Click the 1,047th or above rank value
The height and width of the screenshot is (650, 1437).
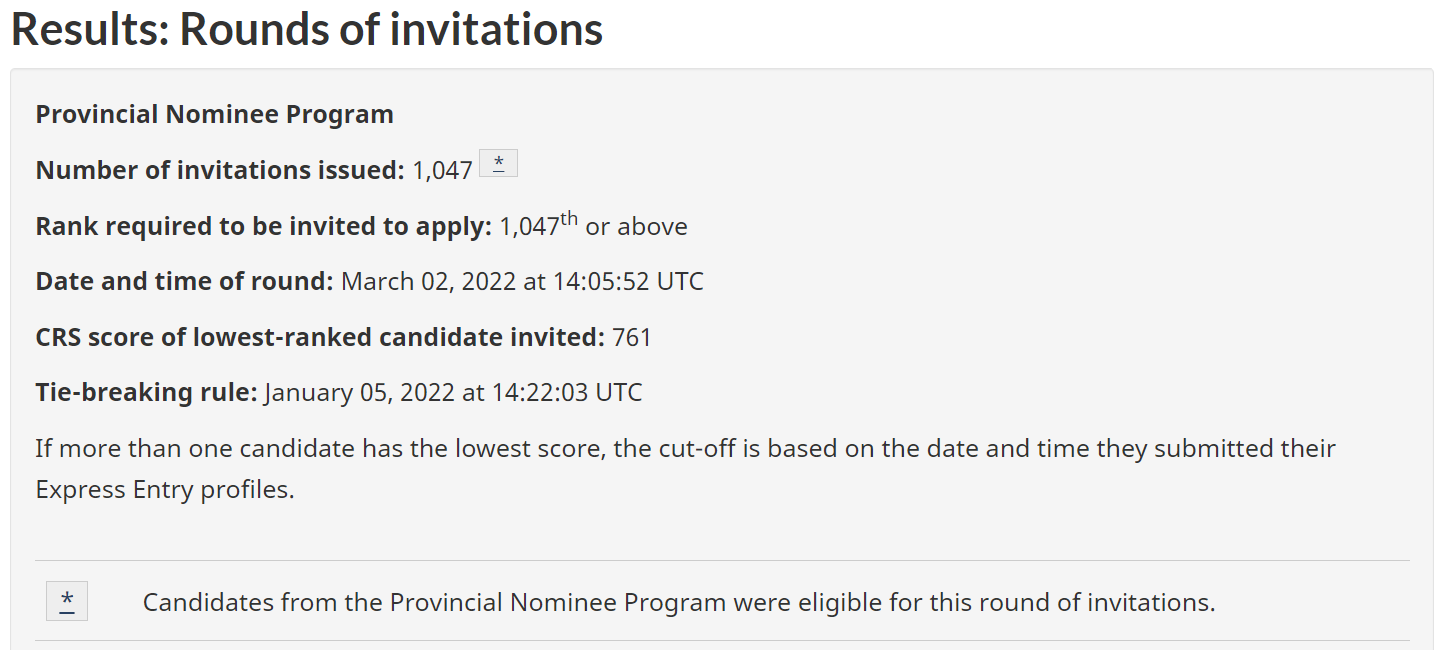click(594, 225)
